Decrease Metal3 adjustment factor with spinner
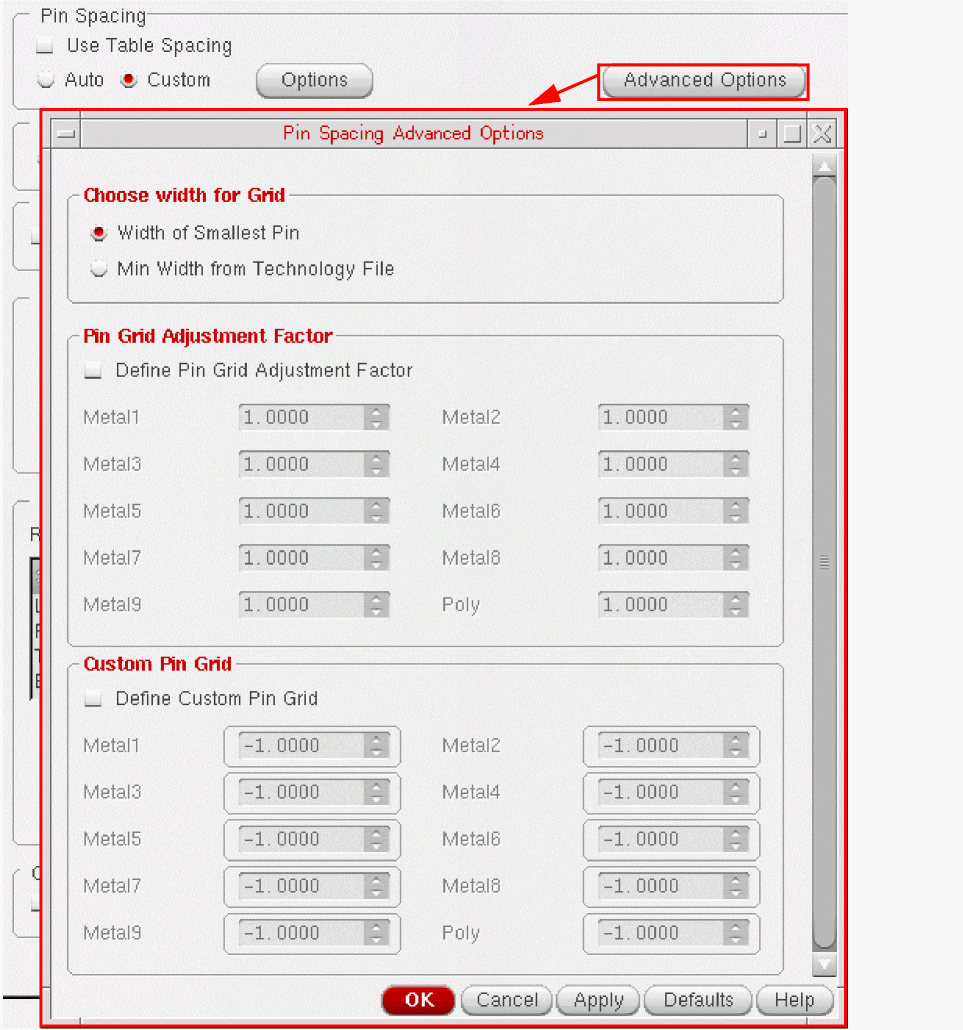The height and width of the screenshot is (1030, 963). tap(376, 471)
